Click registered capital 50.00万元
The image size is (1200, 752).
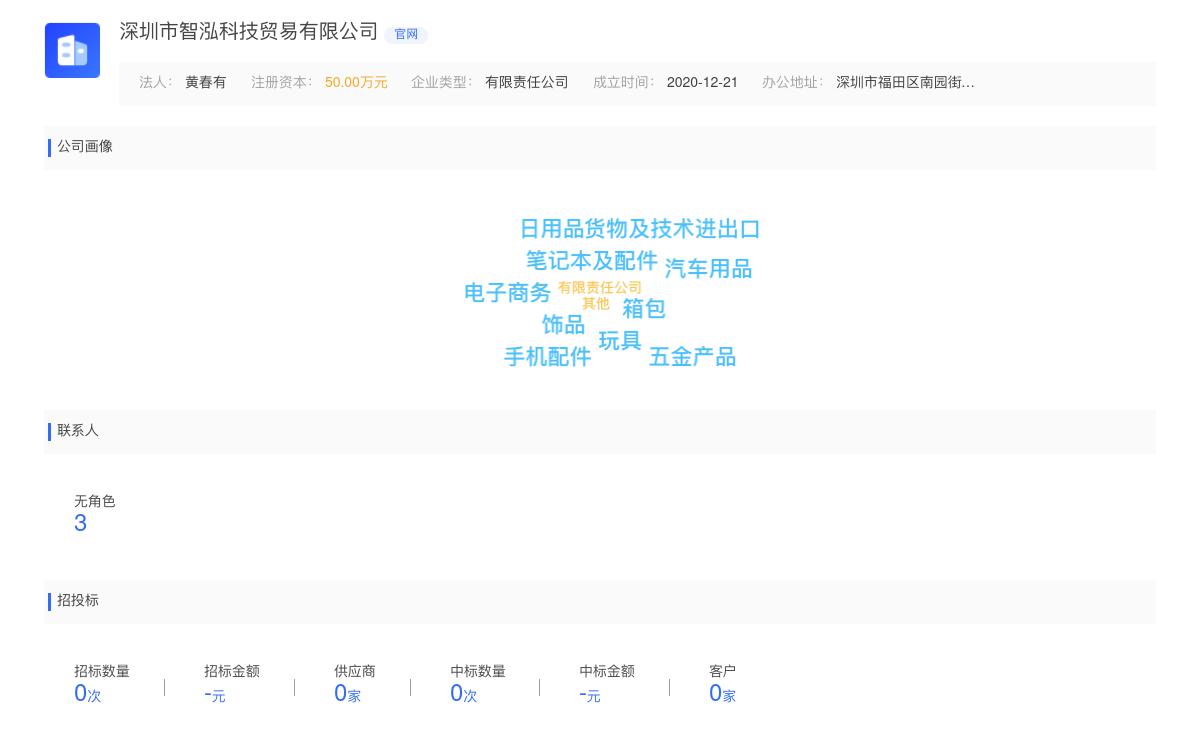click(x=356, y=83)
